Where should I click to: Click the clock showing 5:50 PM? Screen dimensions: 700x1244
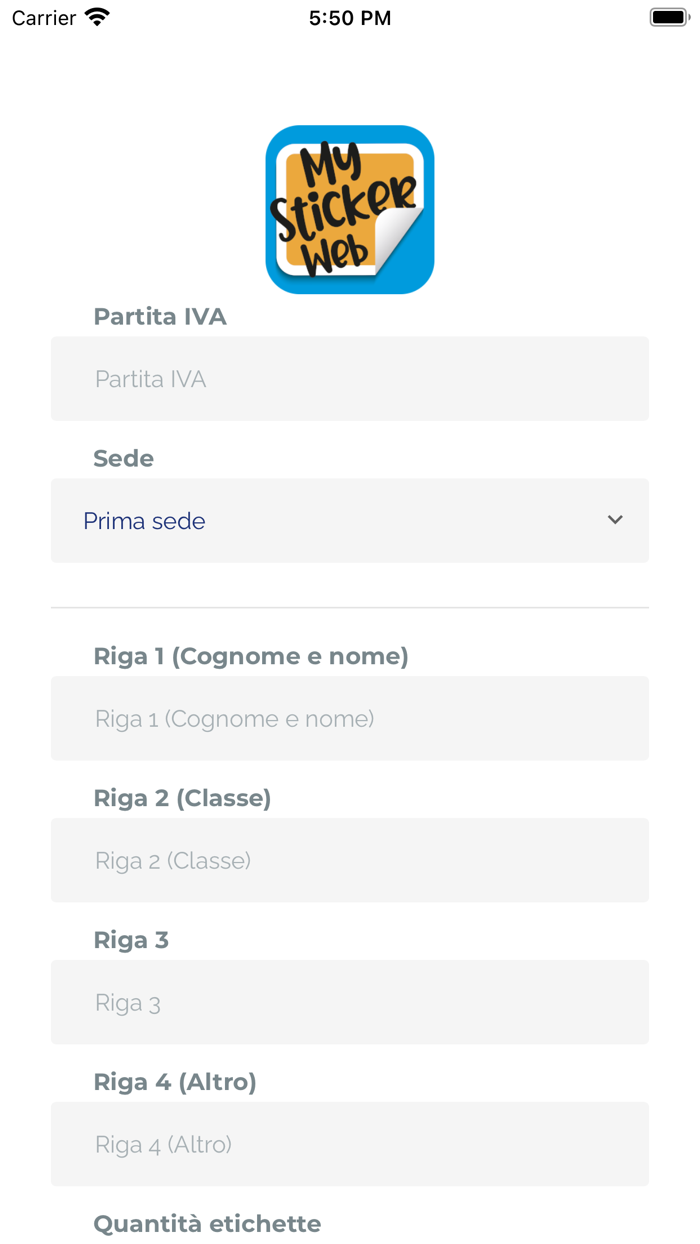pyautogui.click(x=349, y=17)
